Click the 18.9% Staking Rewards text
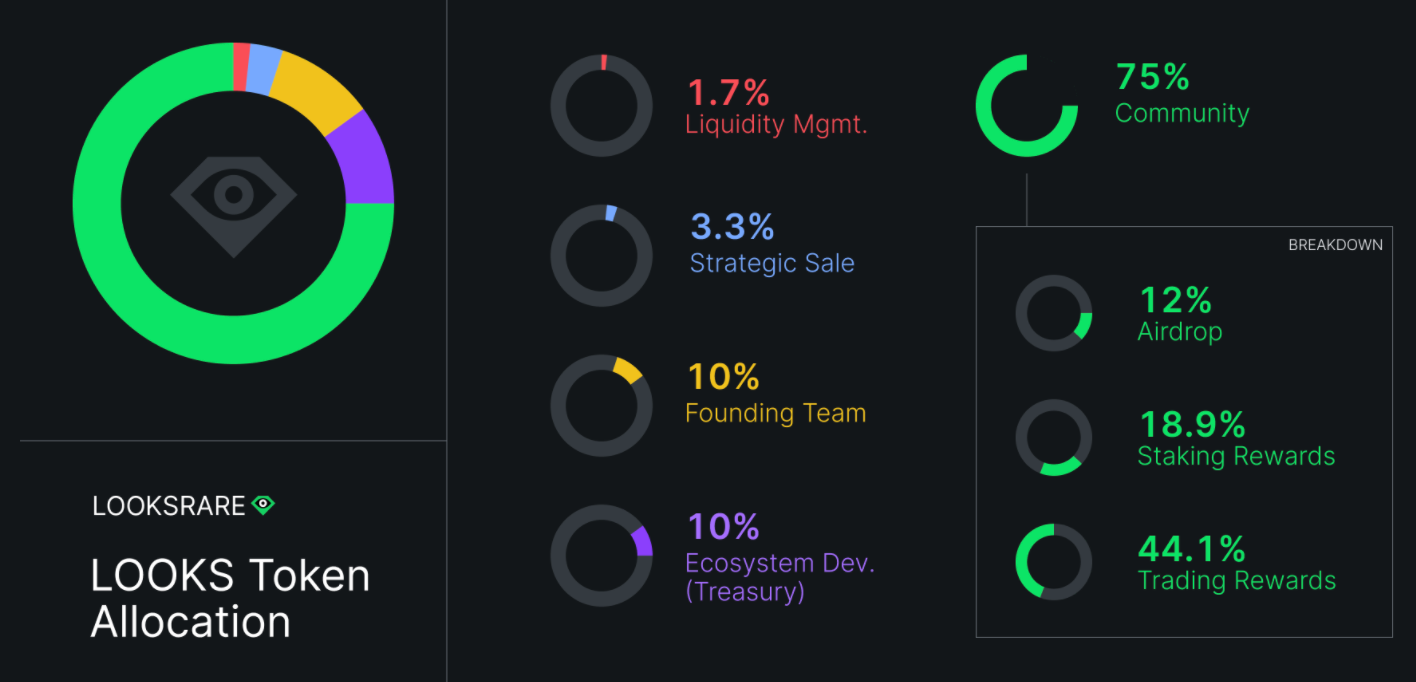The image size is (1416, 682). pos(1236,439)
